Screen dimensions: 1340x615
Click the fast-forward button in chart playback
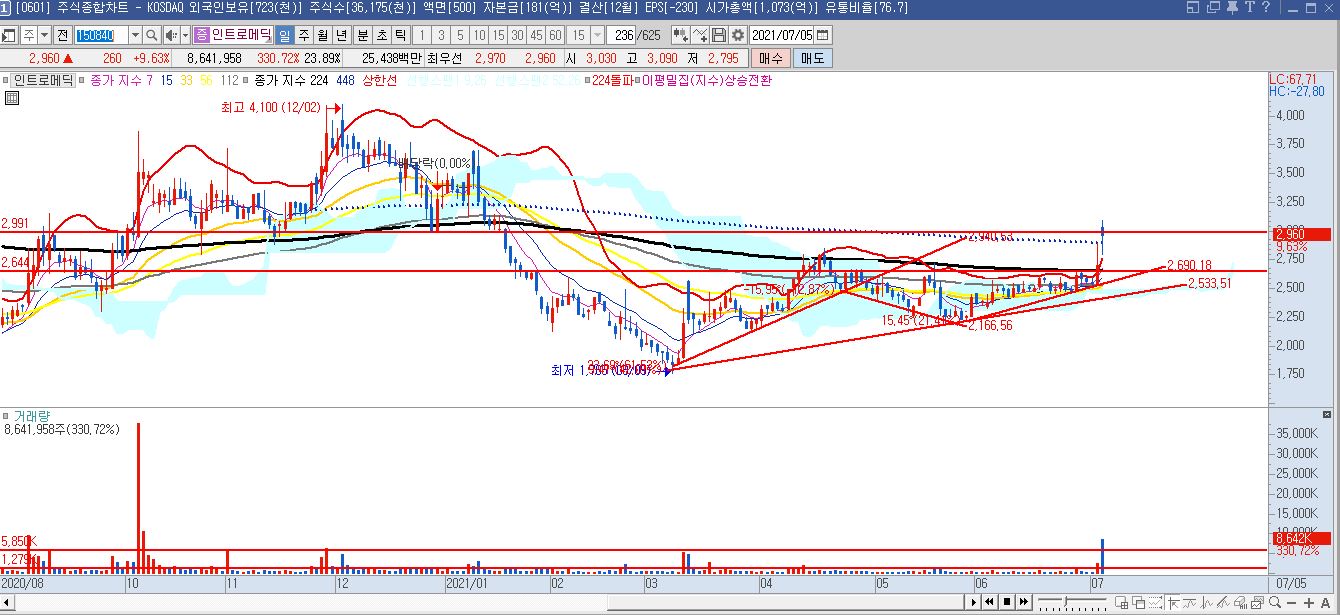[1024, 602]
